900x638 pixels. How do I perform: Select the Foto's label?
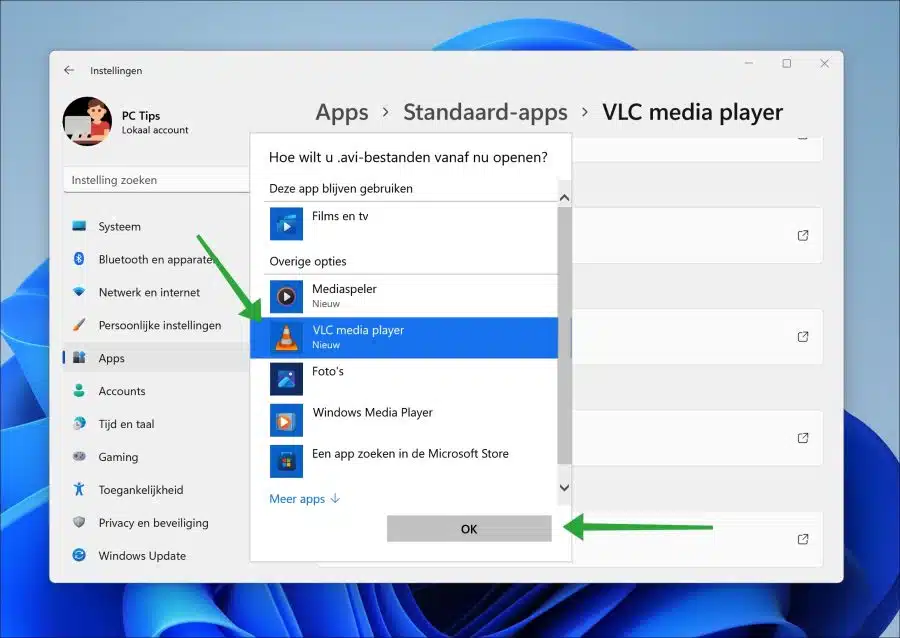(328, 372)
